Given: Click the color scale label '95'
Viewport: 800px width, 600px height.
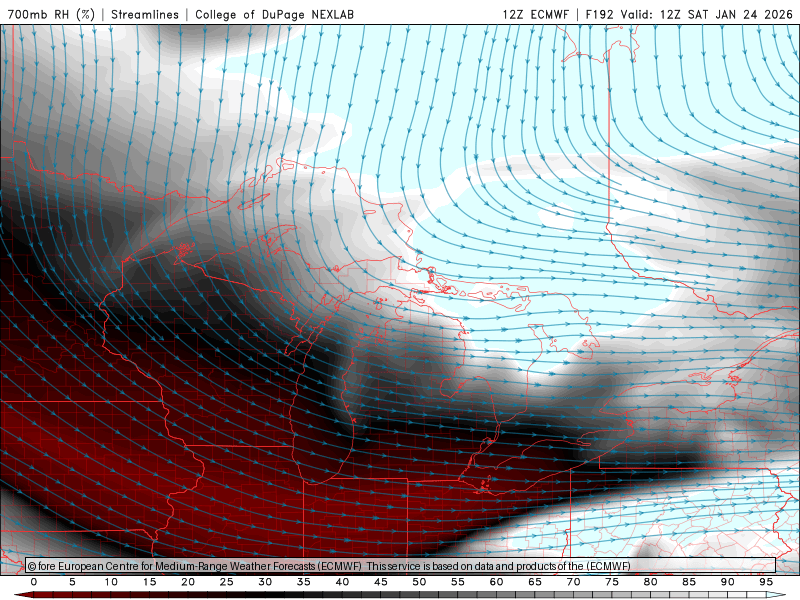Looking at the screenshot, I should (x=766, y=582).
